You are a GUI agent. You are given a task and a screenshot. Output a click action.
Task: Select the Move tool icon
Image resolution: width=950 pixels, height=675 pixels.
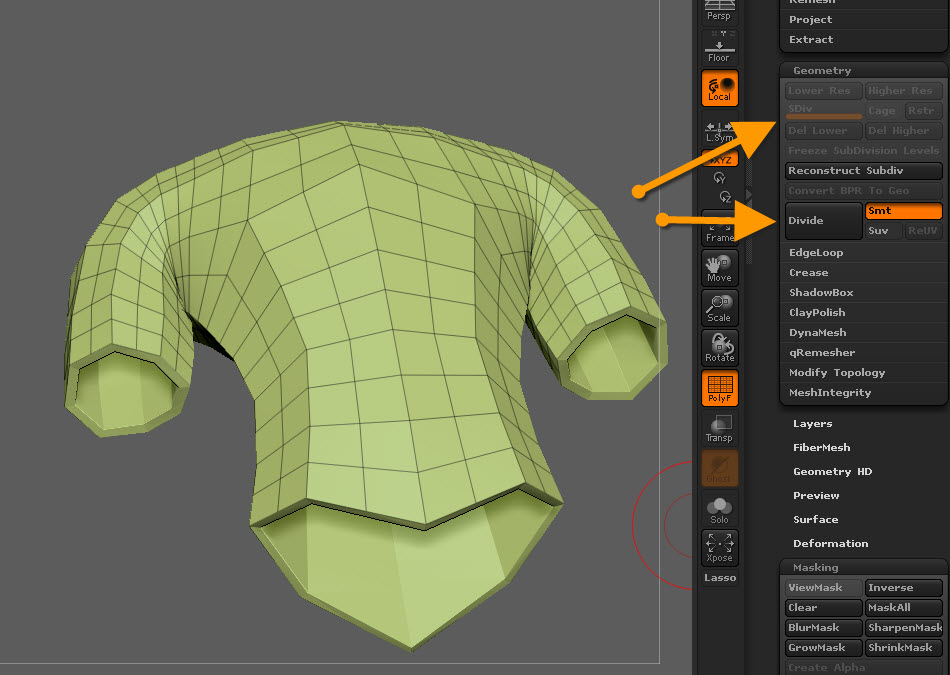pyautogui.click(x=719, y=267)
